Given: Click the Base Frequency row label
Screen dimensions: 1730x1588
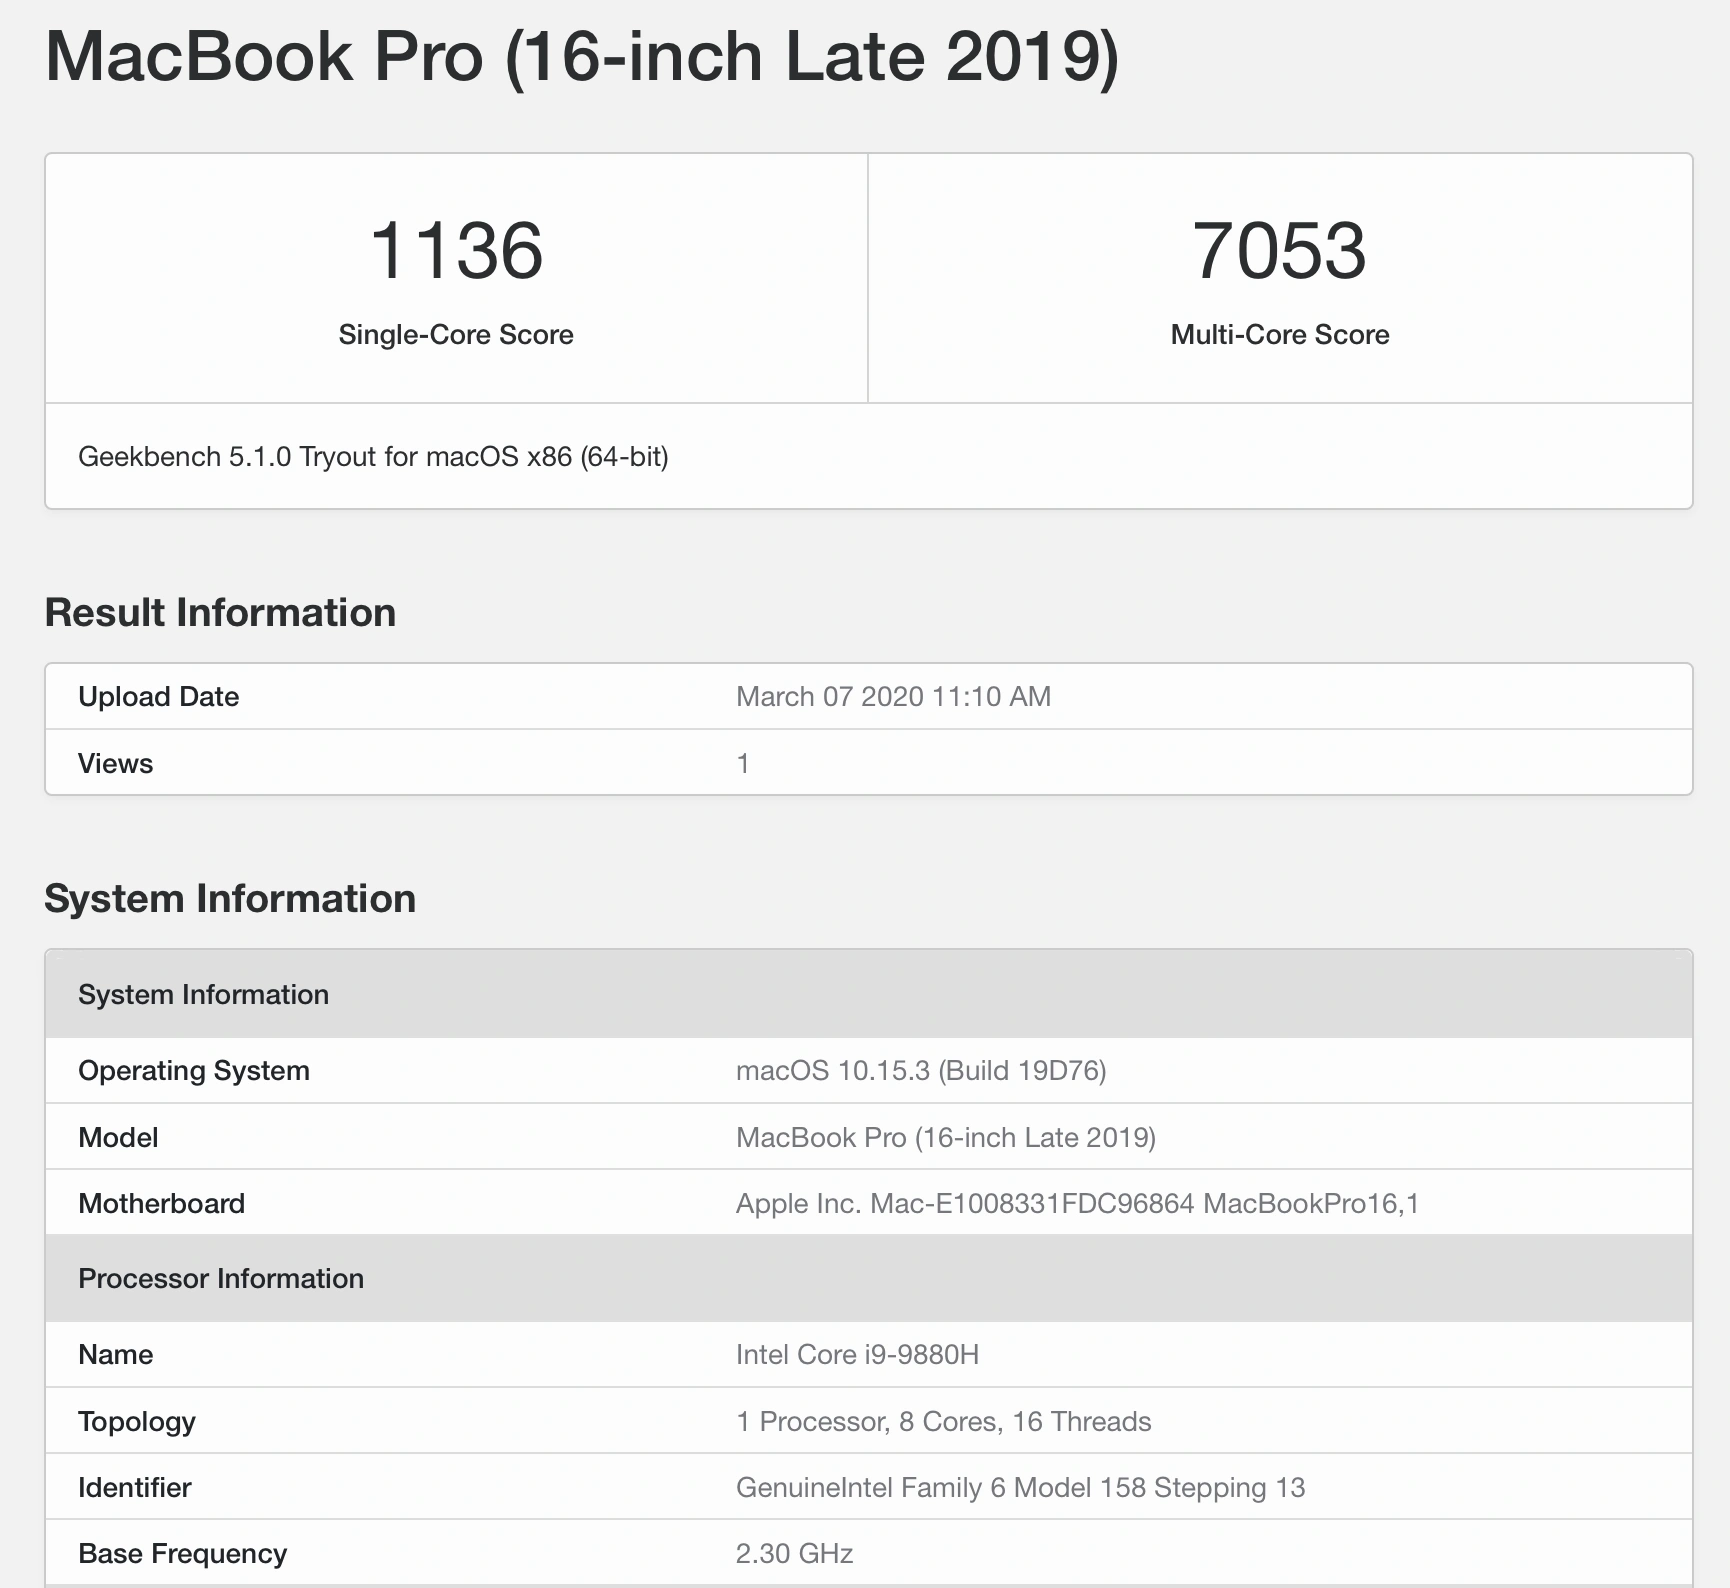Looking at the screenshot, I should pyautogui.click(x=182, y=1553).
